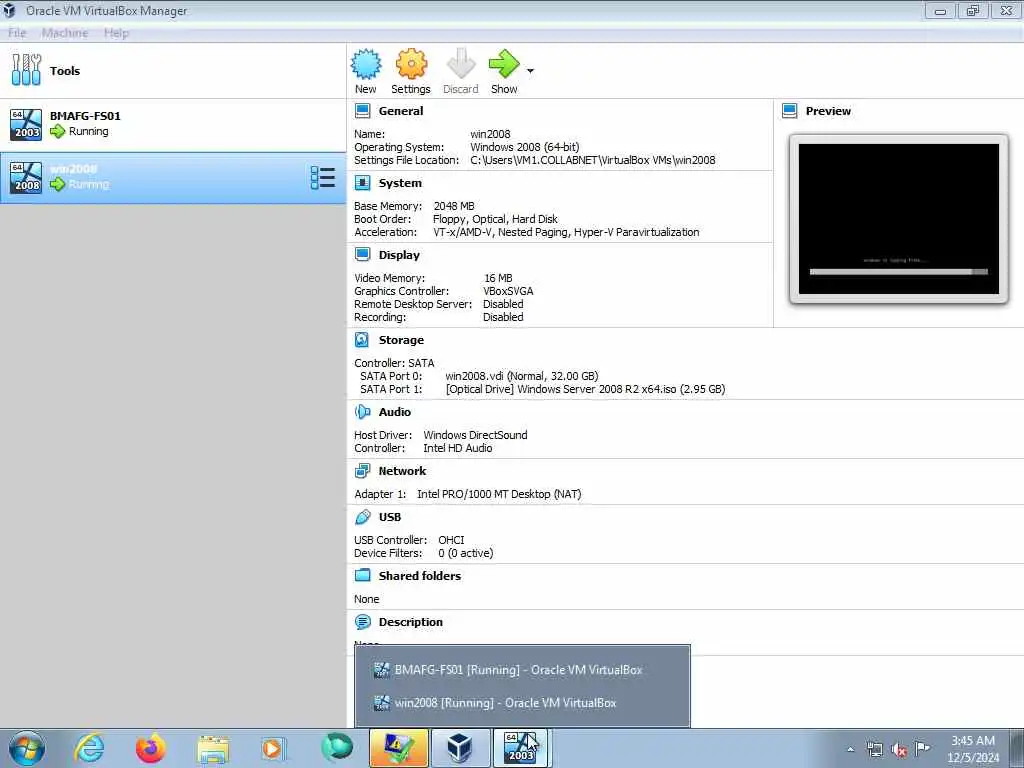Image resolution: width=1024 pixels, height=768 pixels.
Task: Open the Network section header
Action: click(x=402, y=471)
